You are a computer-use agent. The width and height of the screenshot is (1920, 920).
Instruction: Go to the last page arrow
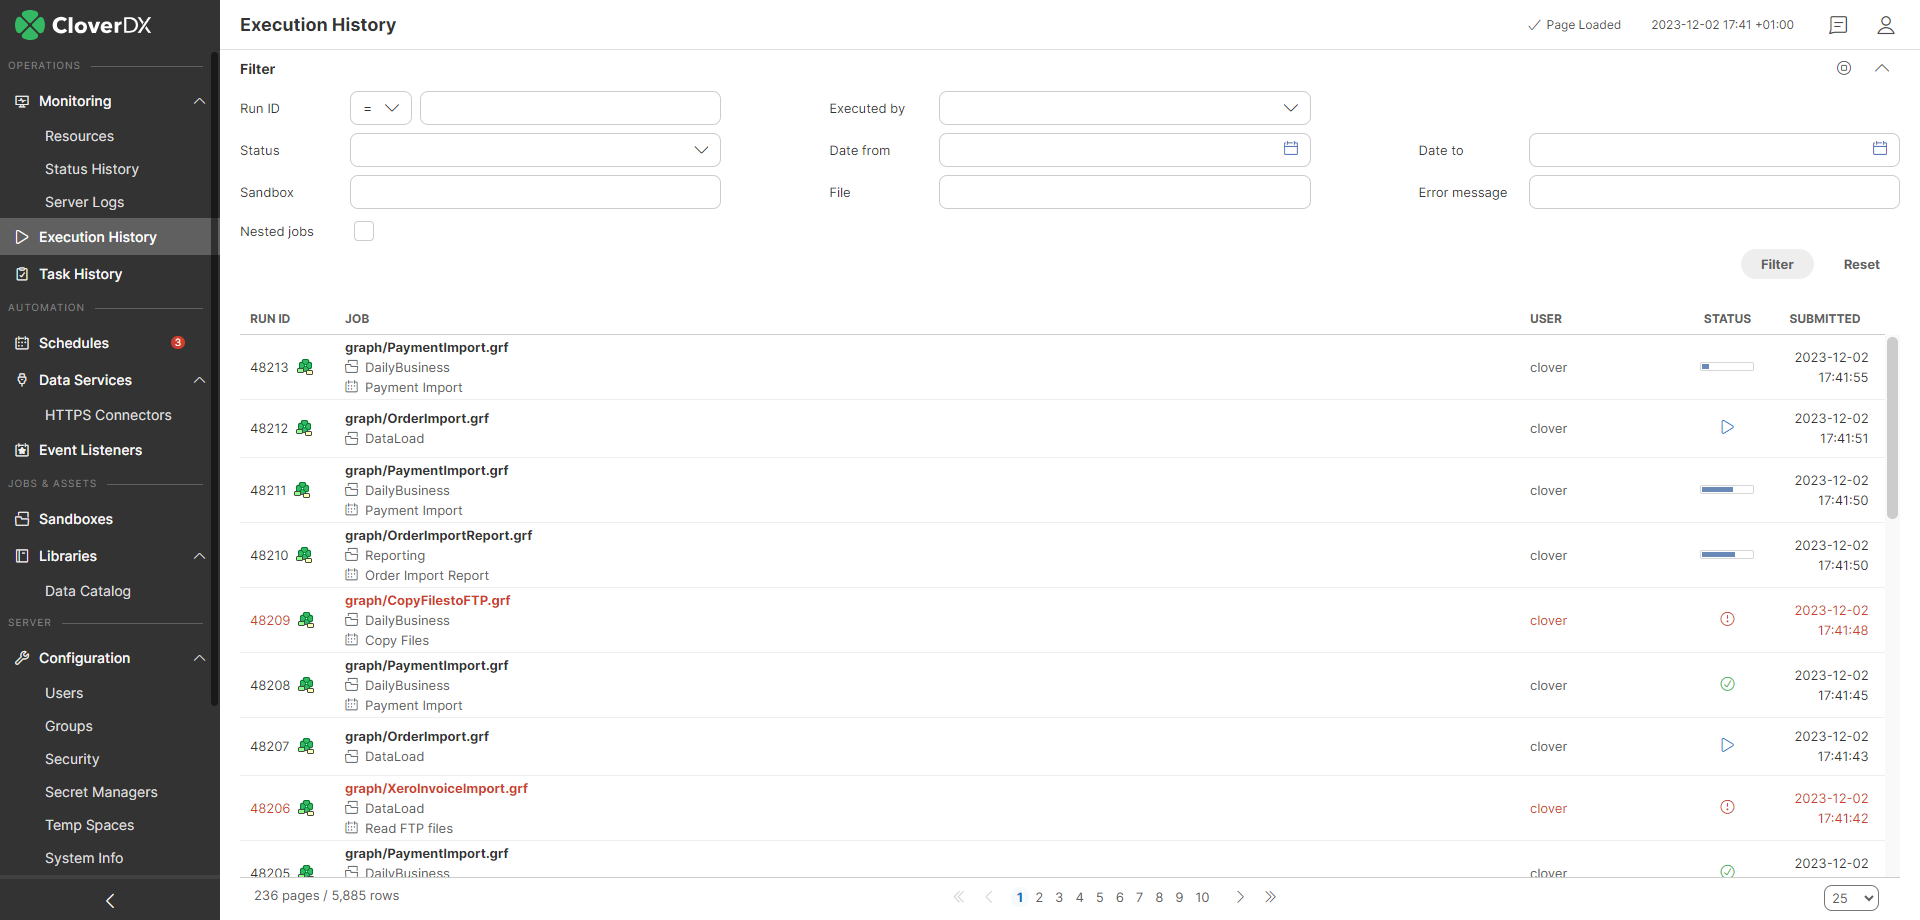[1270, 897]
